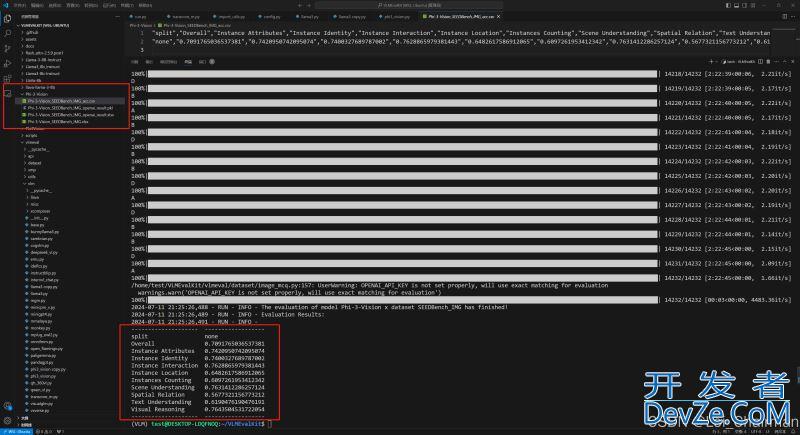This screenshot has height=435, width=800.
Task: Collapse the Phi-3-Vision folder
Action: pos(37,94)
